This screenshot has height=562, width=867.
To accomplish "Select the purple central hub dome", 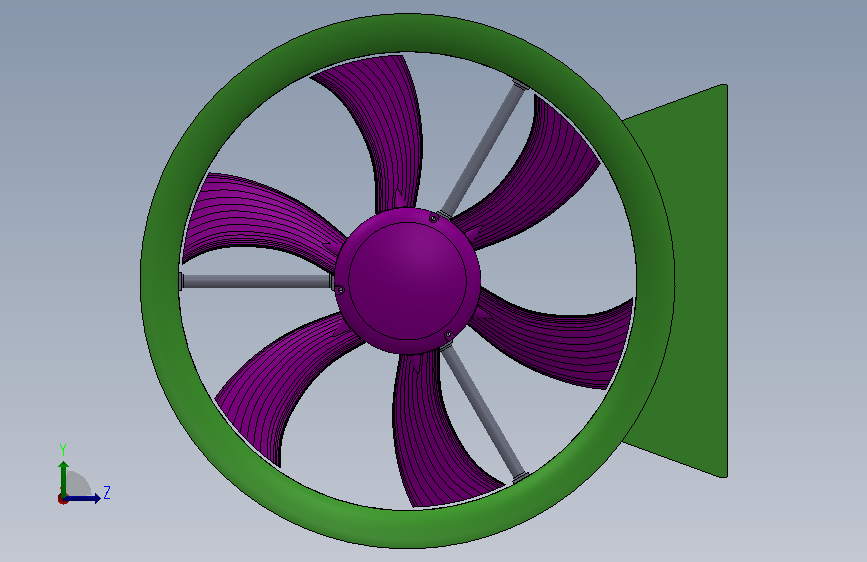I will [408, 281].
